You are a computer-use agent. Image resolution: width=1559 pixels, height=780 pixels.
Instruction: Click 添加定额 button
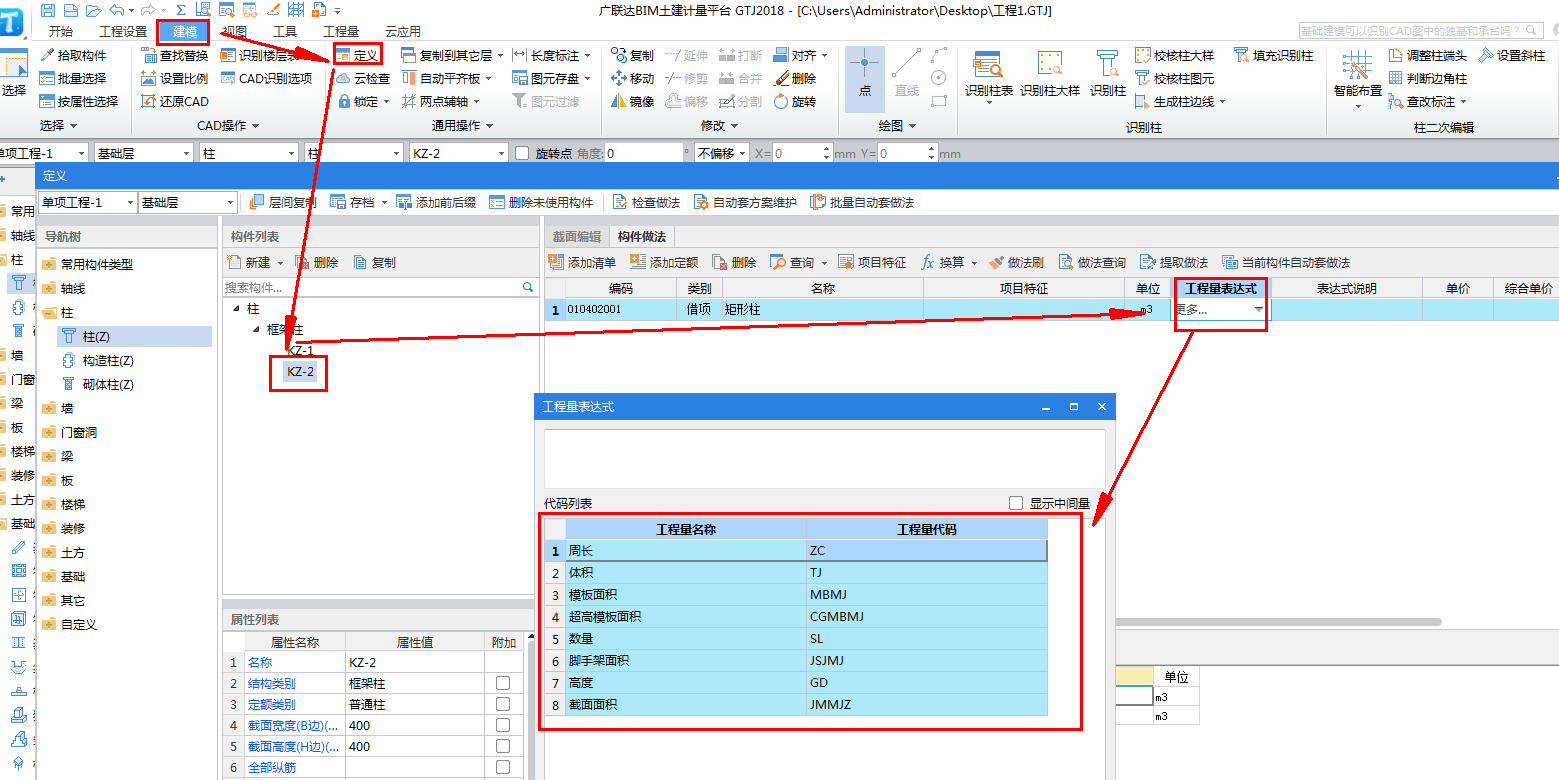coord(664,262)
